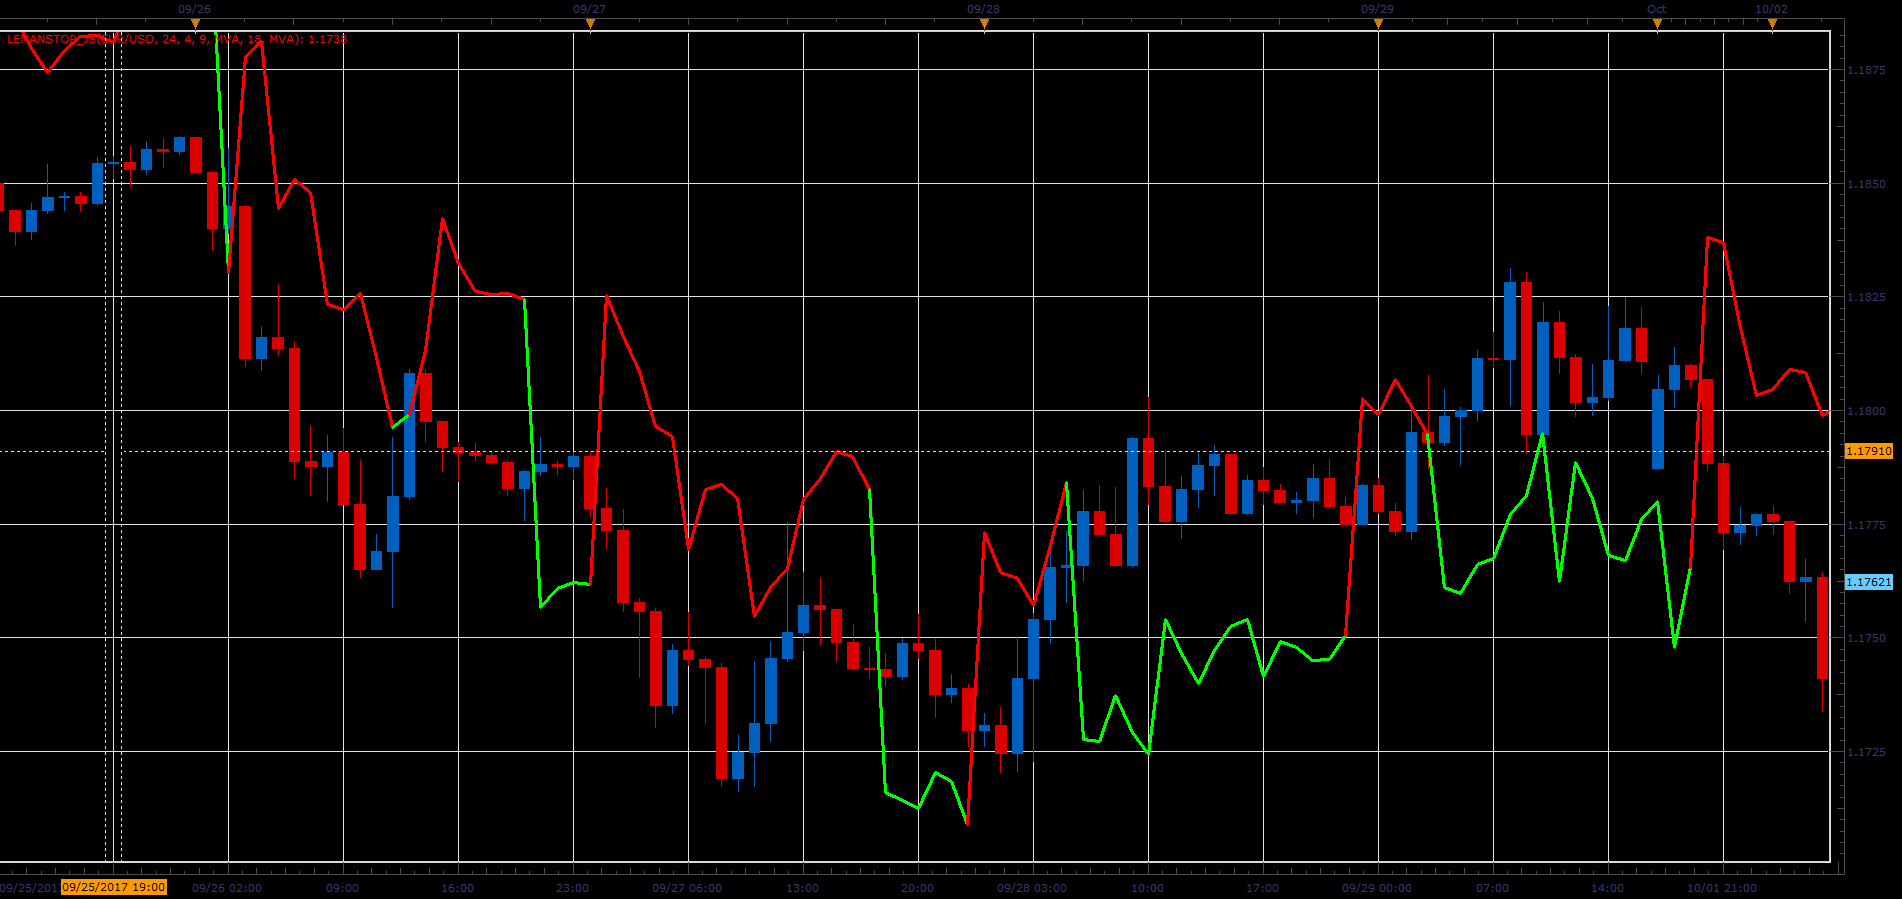Select the orange 09/27 day marker triangle
The width and height of the screenshot is (1902, 899).
[x=590, y=24]
